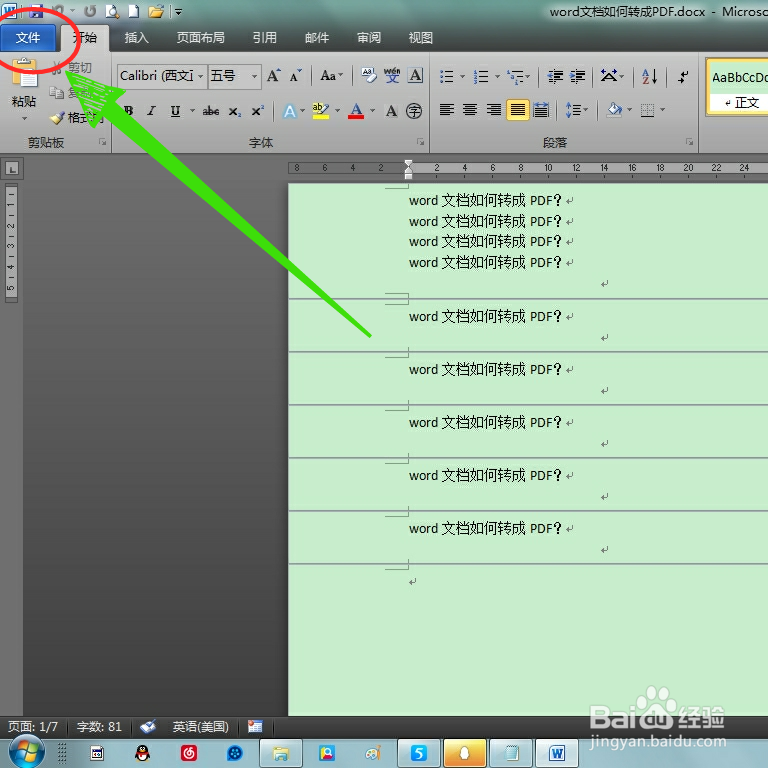Align text left
The height and width of the screenshot is (768, 768).
click(x=446, y=110)
